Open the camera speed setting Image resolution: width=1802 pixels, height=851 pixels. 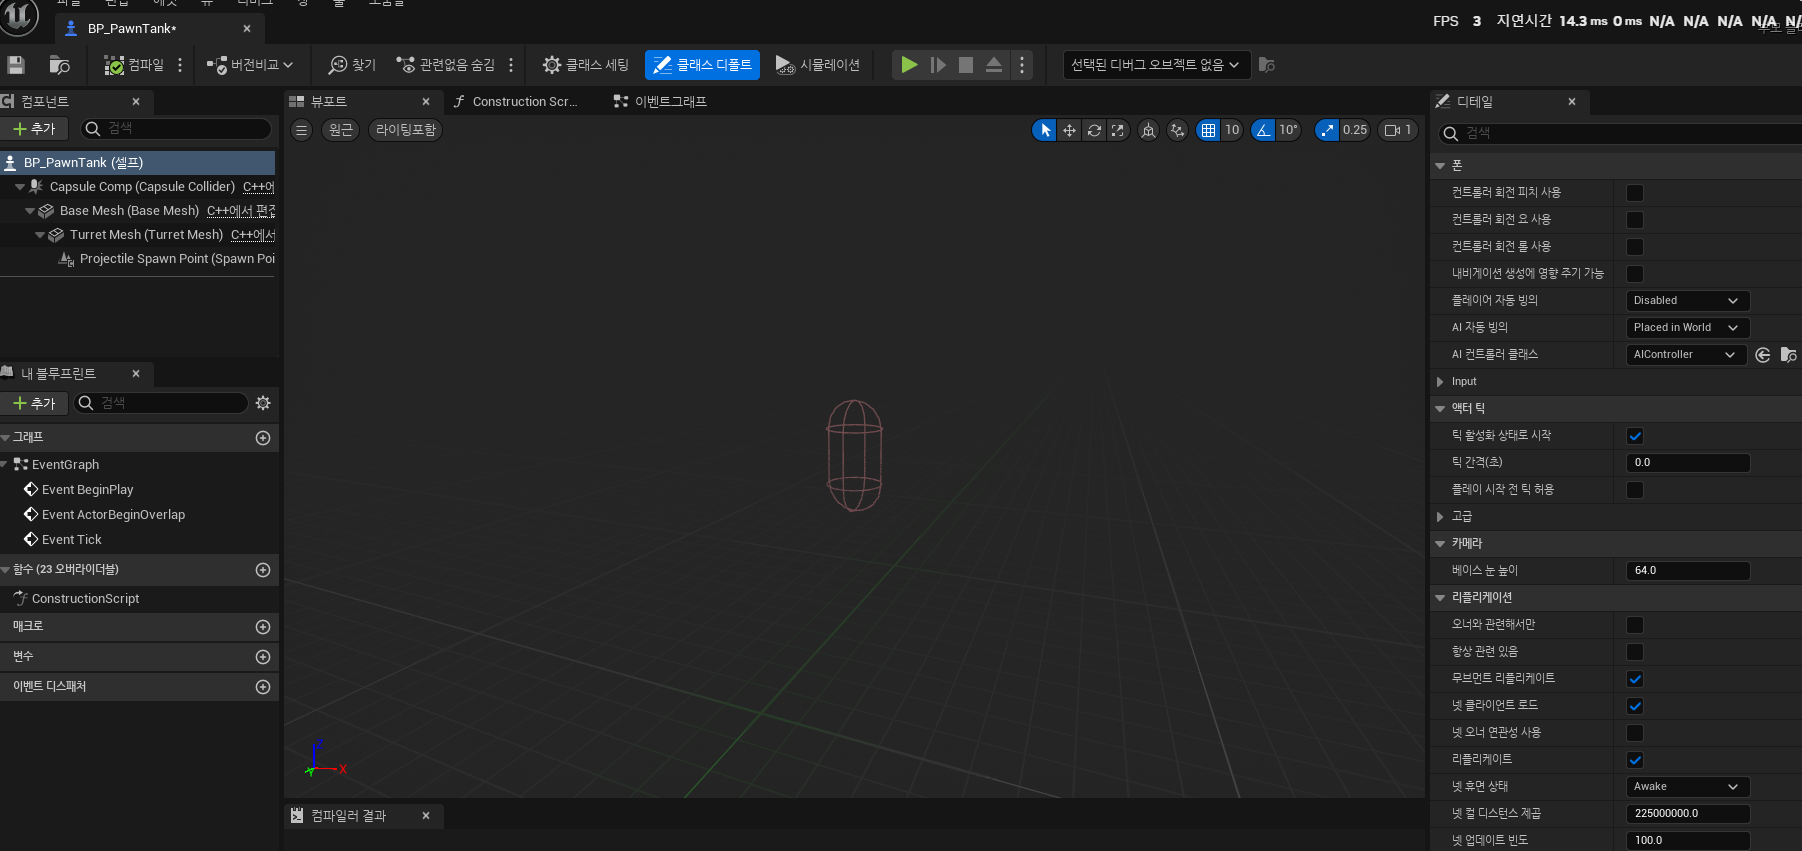click(1398, 130)
